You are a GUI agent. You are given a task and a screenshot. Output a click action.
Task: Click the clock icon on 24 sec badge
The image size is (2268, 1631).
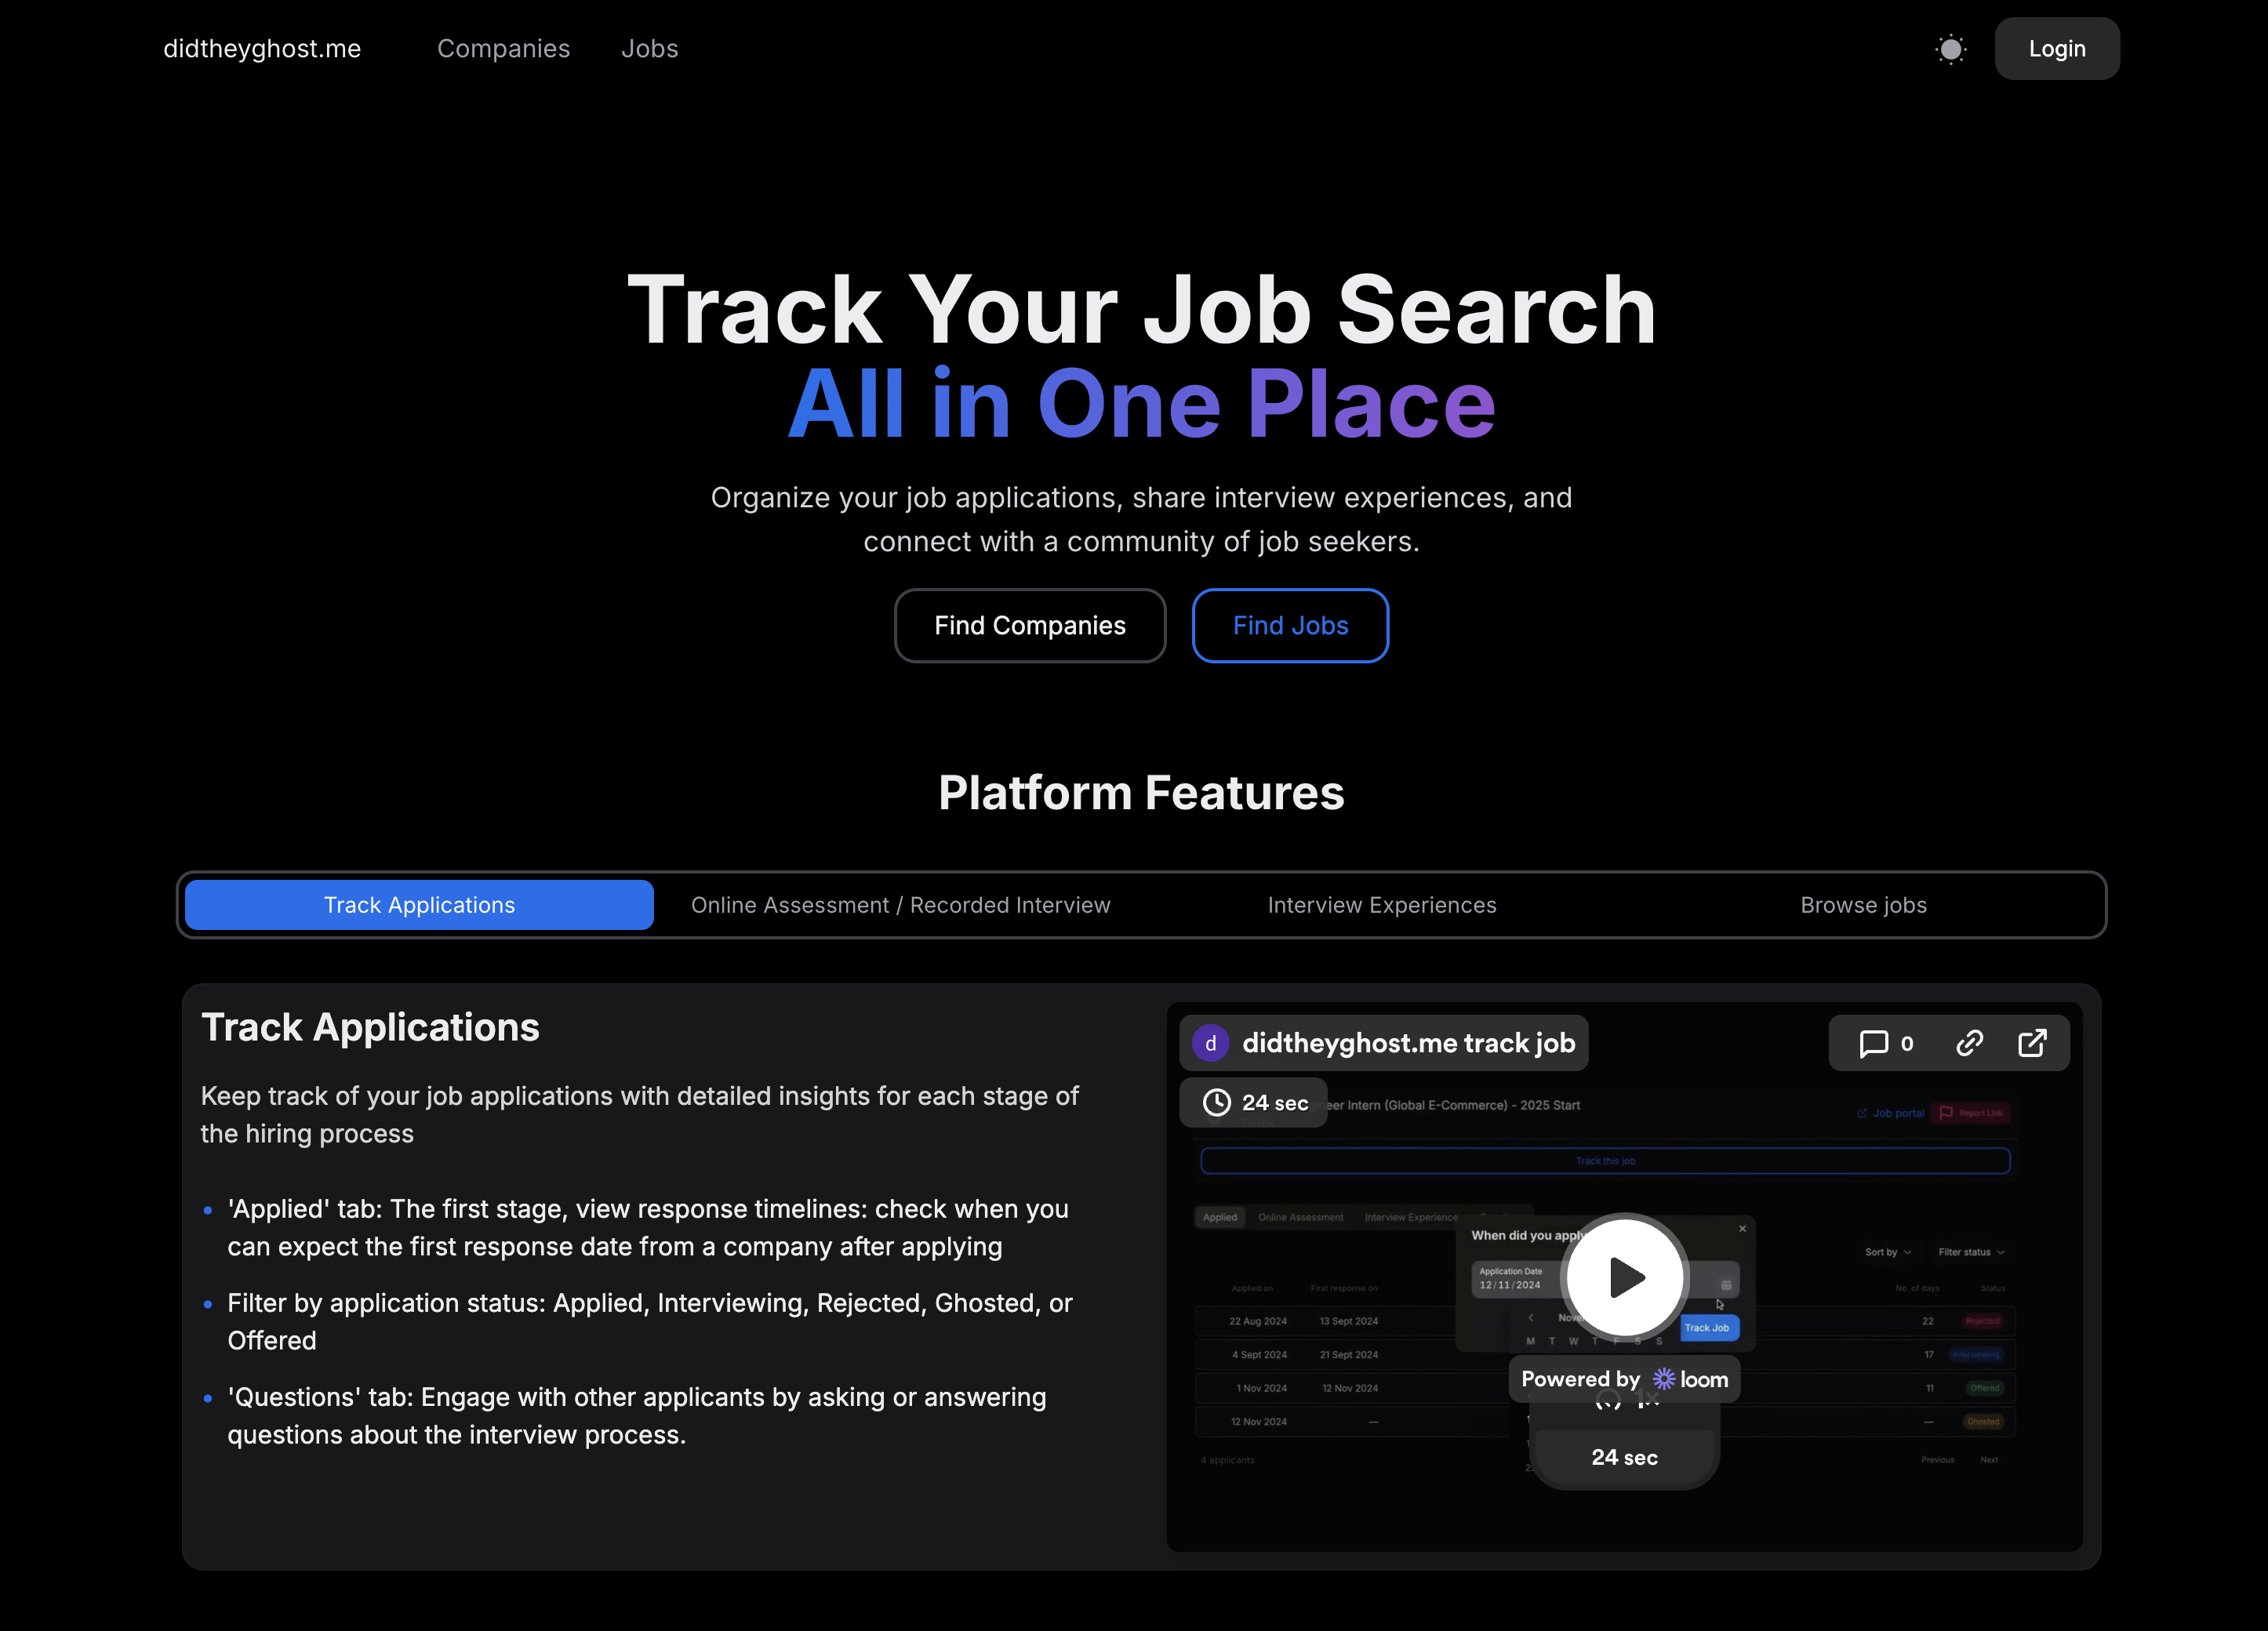(1216, 1102)
